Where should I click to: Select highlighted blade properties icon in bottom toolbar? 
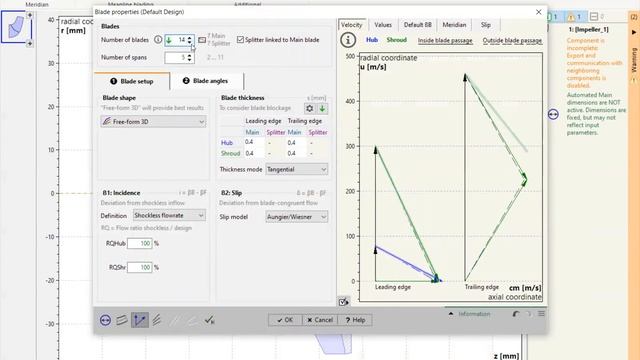point(140,320)
